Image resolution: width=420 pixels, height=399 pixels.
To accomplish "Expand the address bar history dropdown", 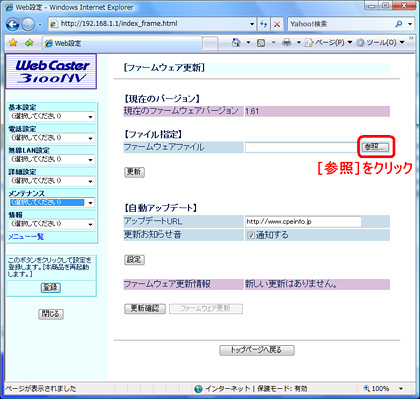I will click(252, 24).
